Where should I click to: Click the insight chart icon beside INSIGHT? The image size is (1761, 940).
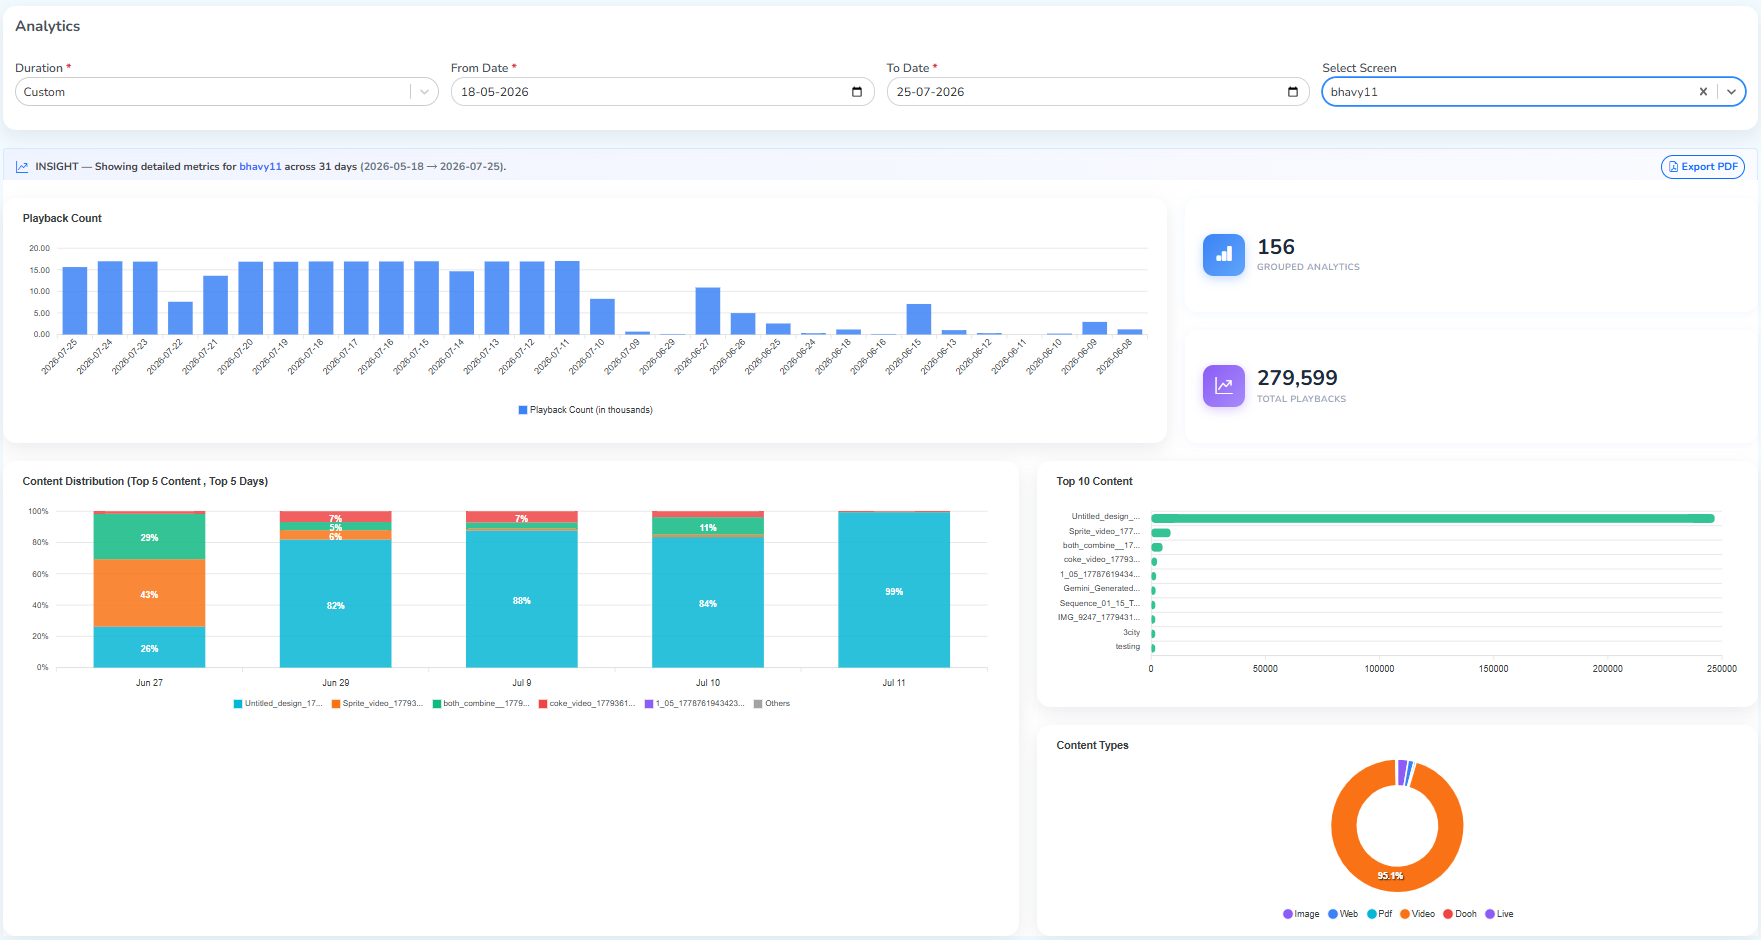click(22, 167)
